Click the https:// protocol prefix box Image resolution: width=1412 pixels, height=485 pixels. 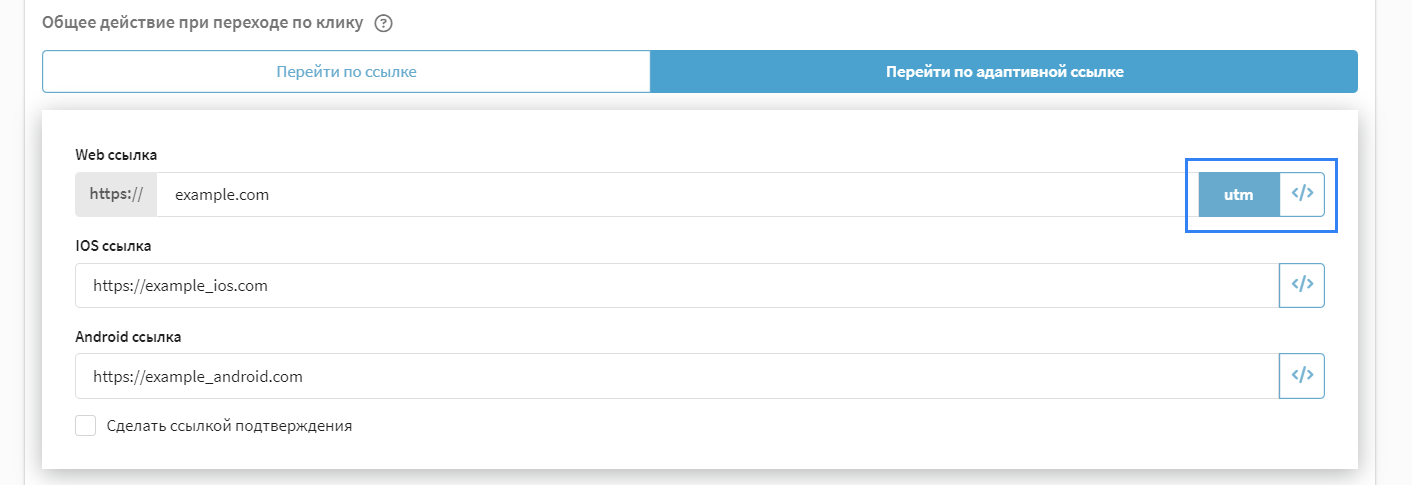(x=116, y=195)
